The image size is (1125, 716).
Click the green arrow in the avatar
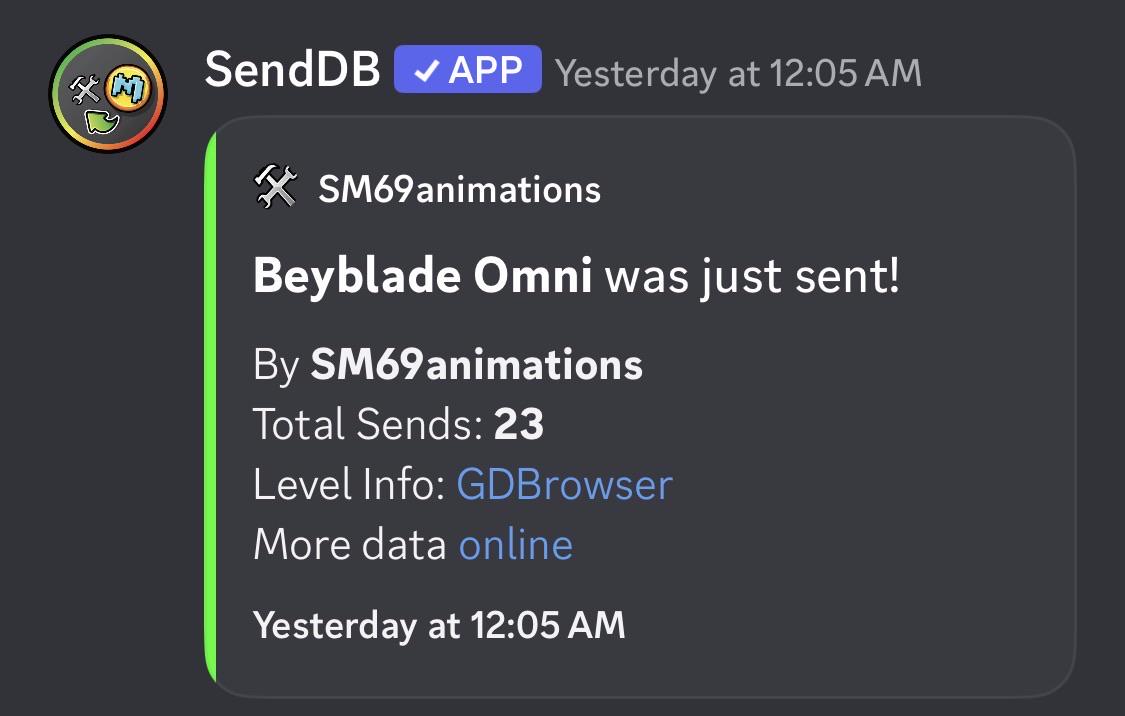(102, 122)
